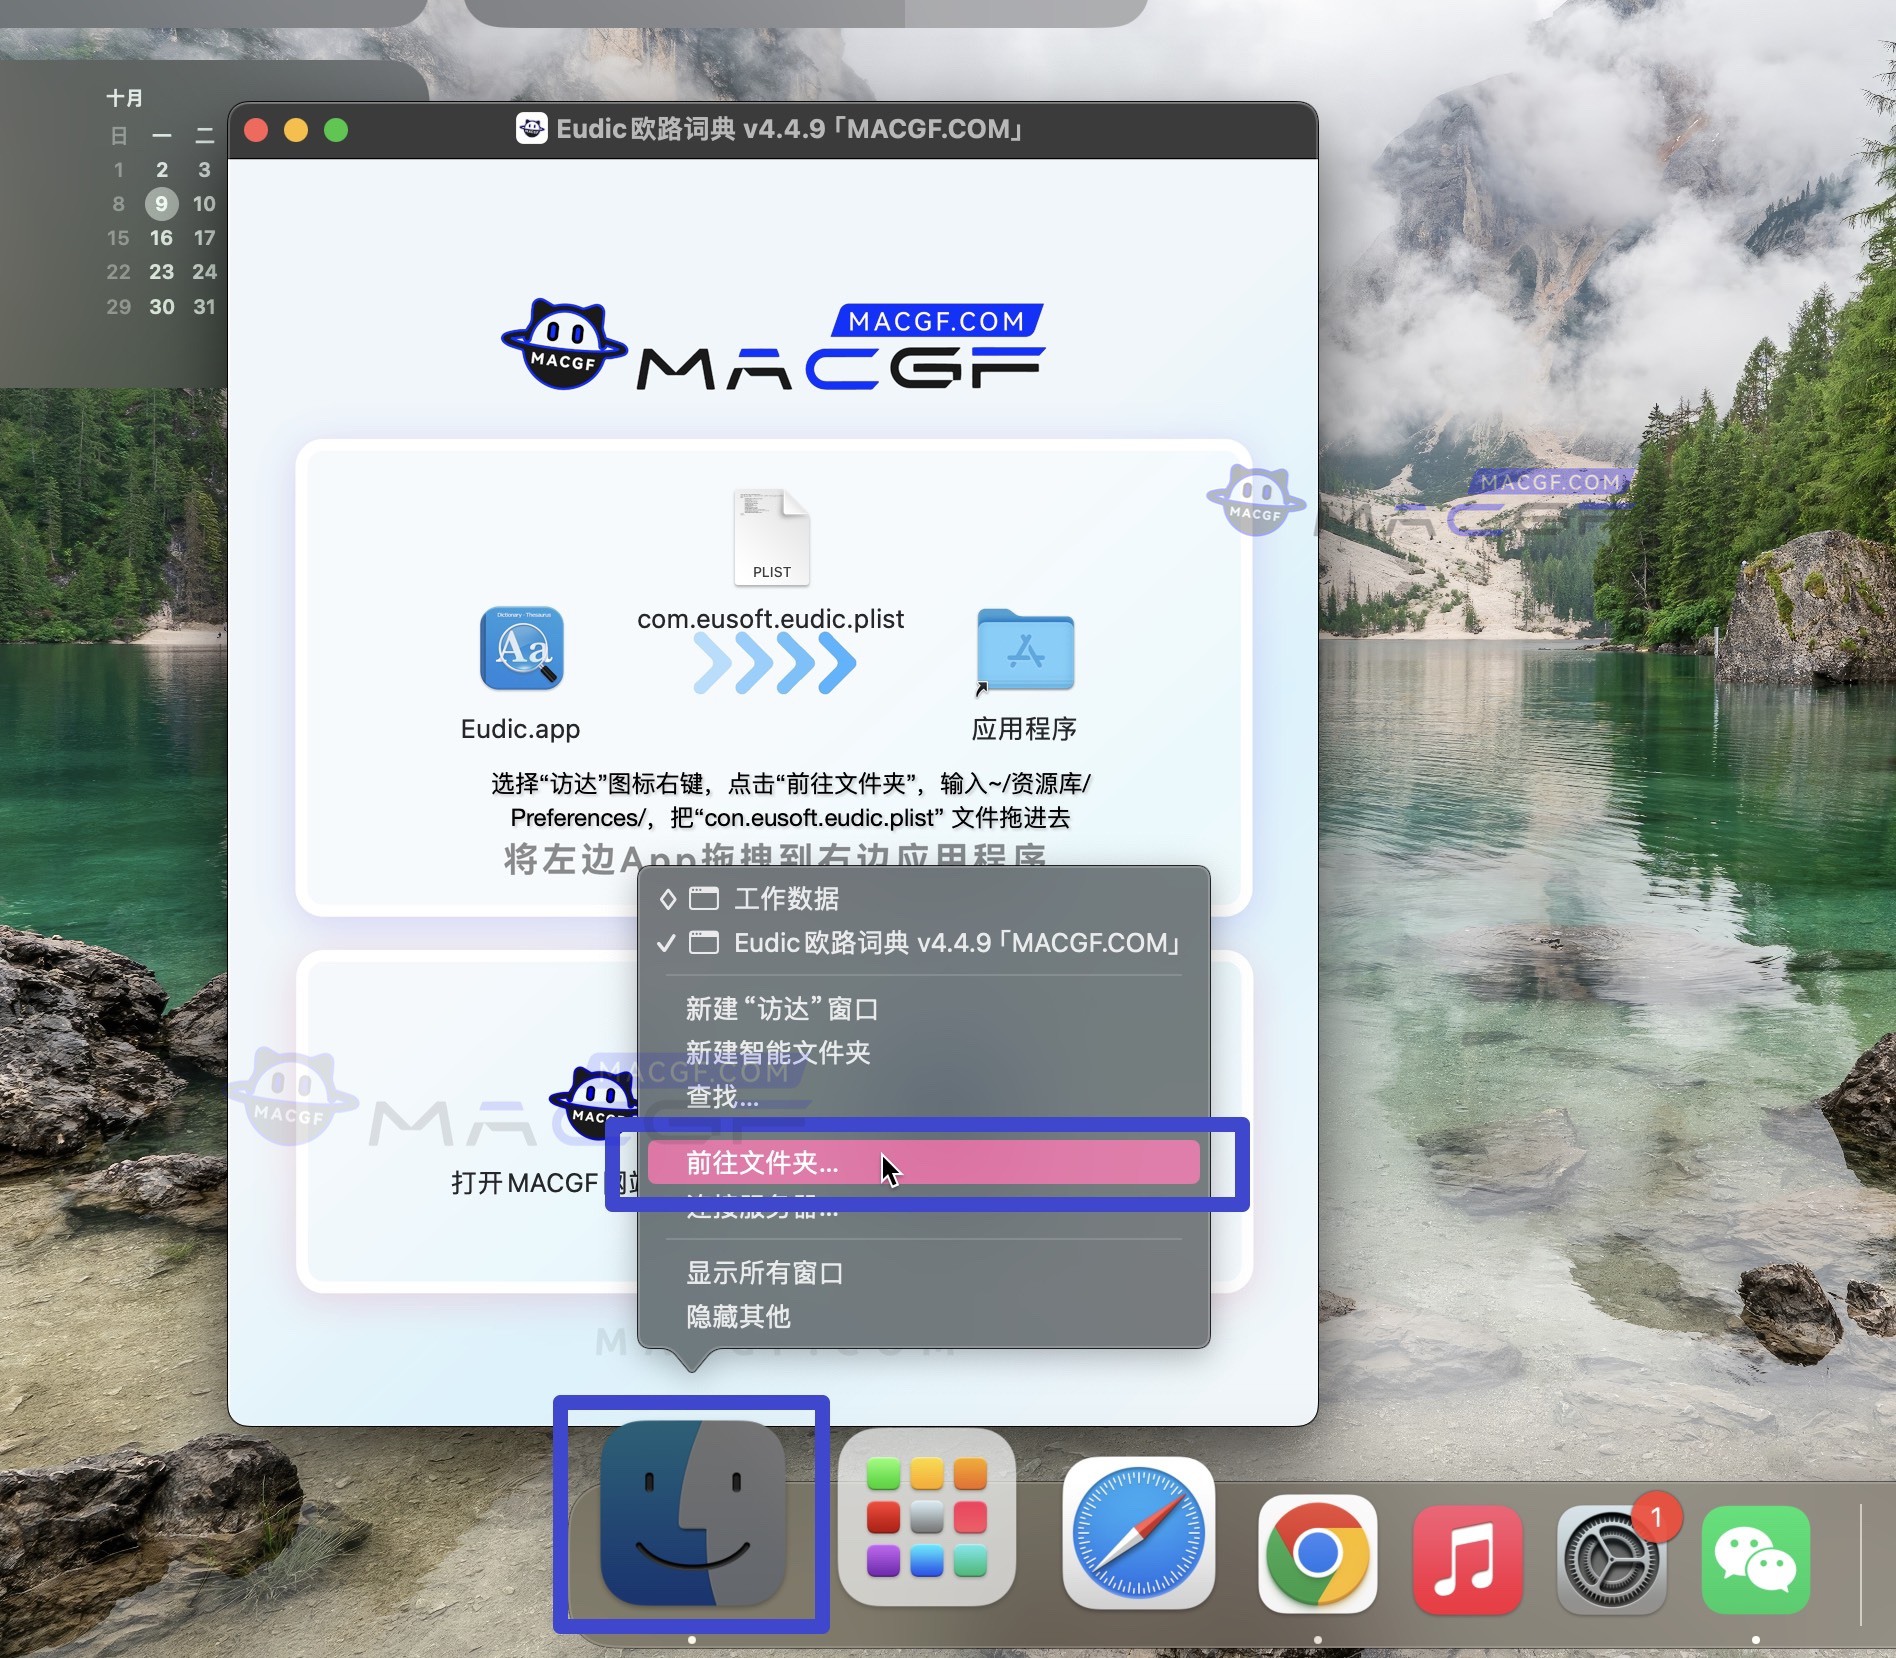Click the MACGF.COM banner link
This screenshot has width=1896, height=1658.
click(x=935, y=320)
